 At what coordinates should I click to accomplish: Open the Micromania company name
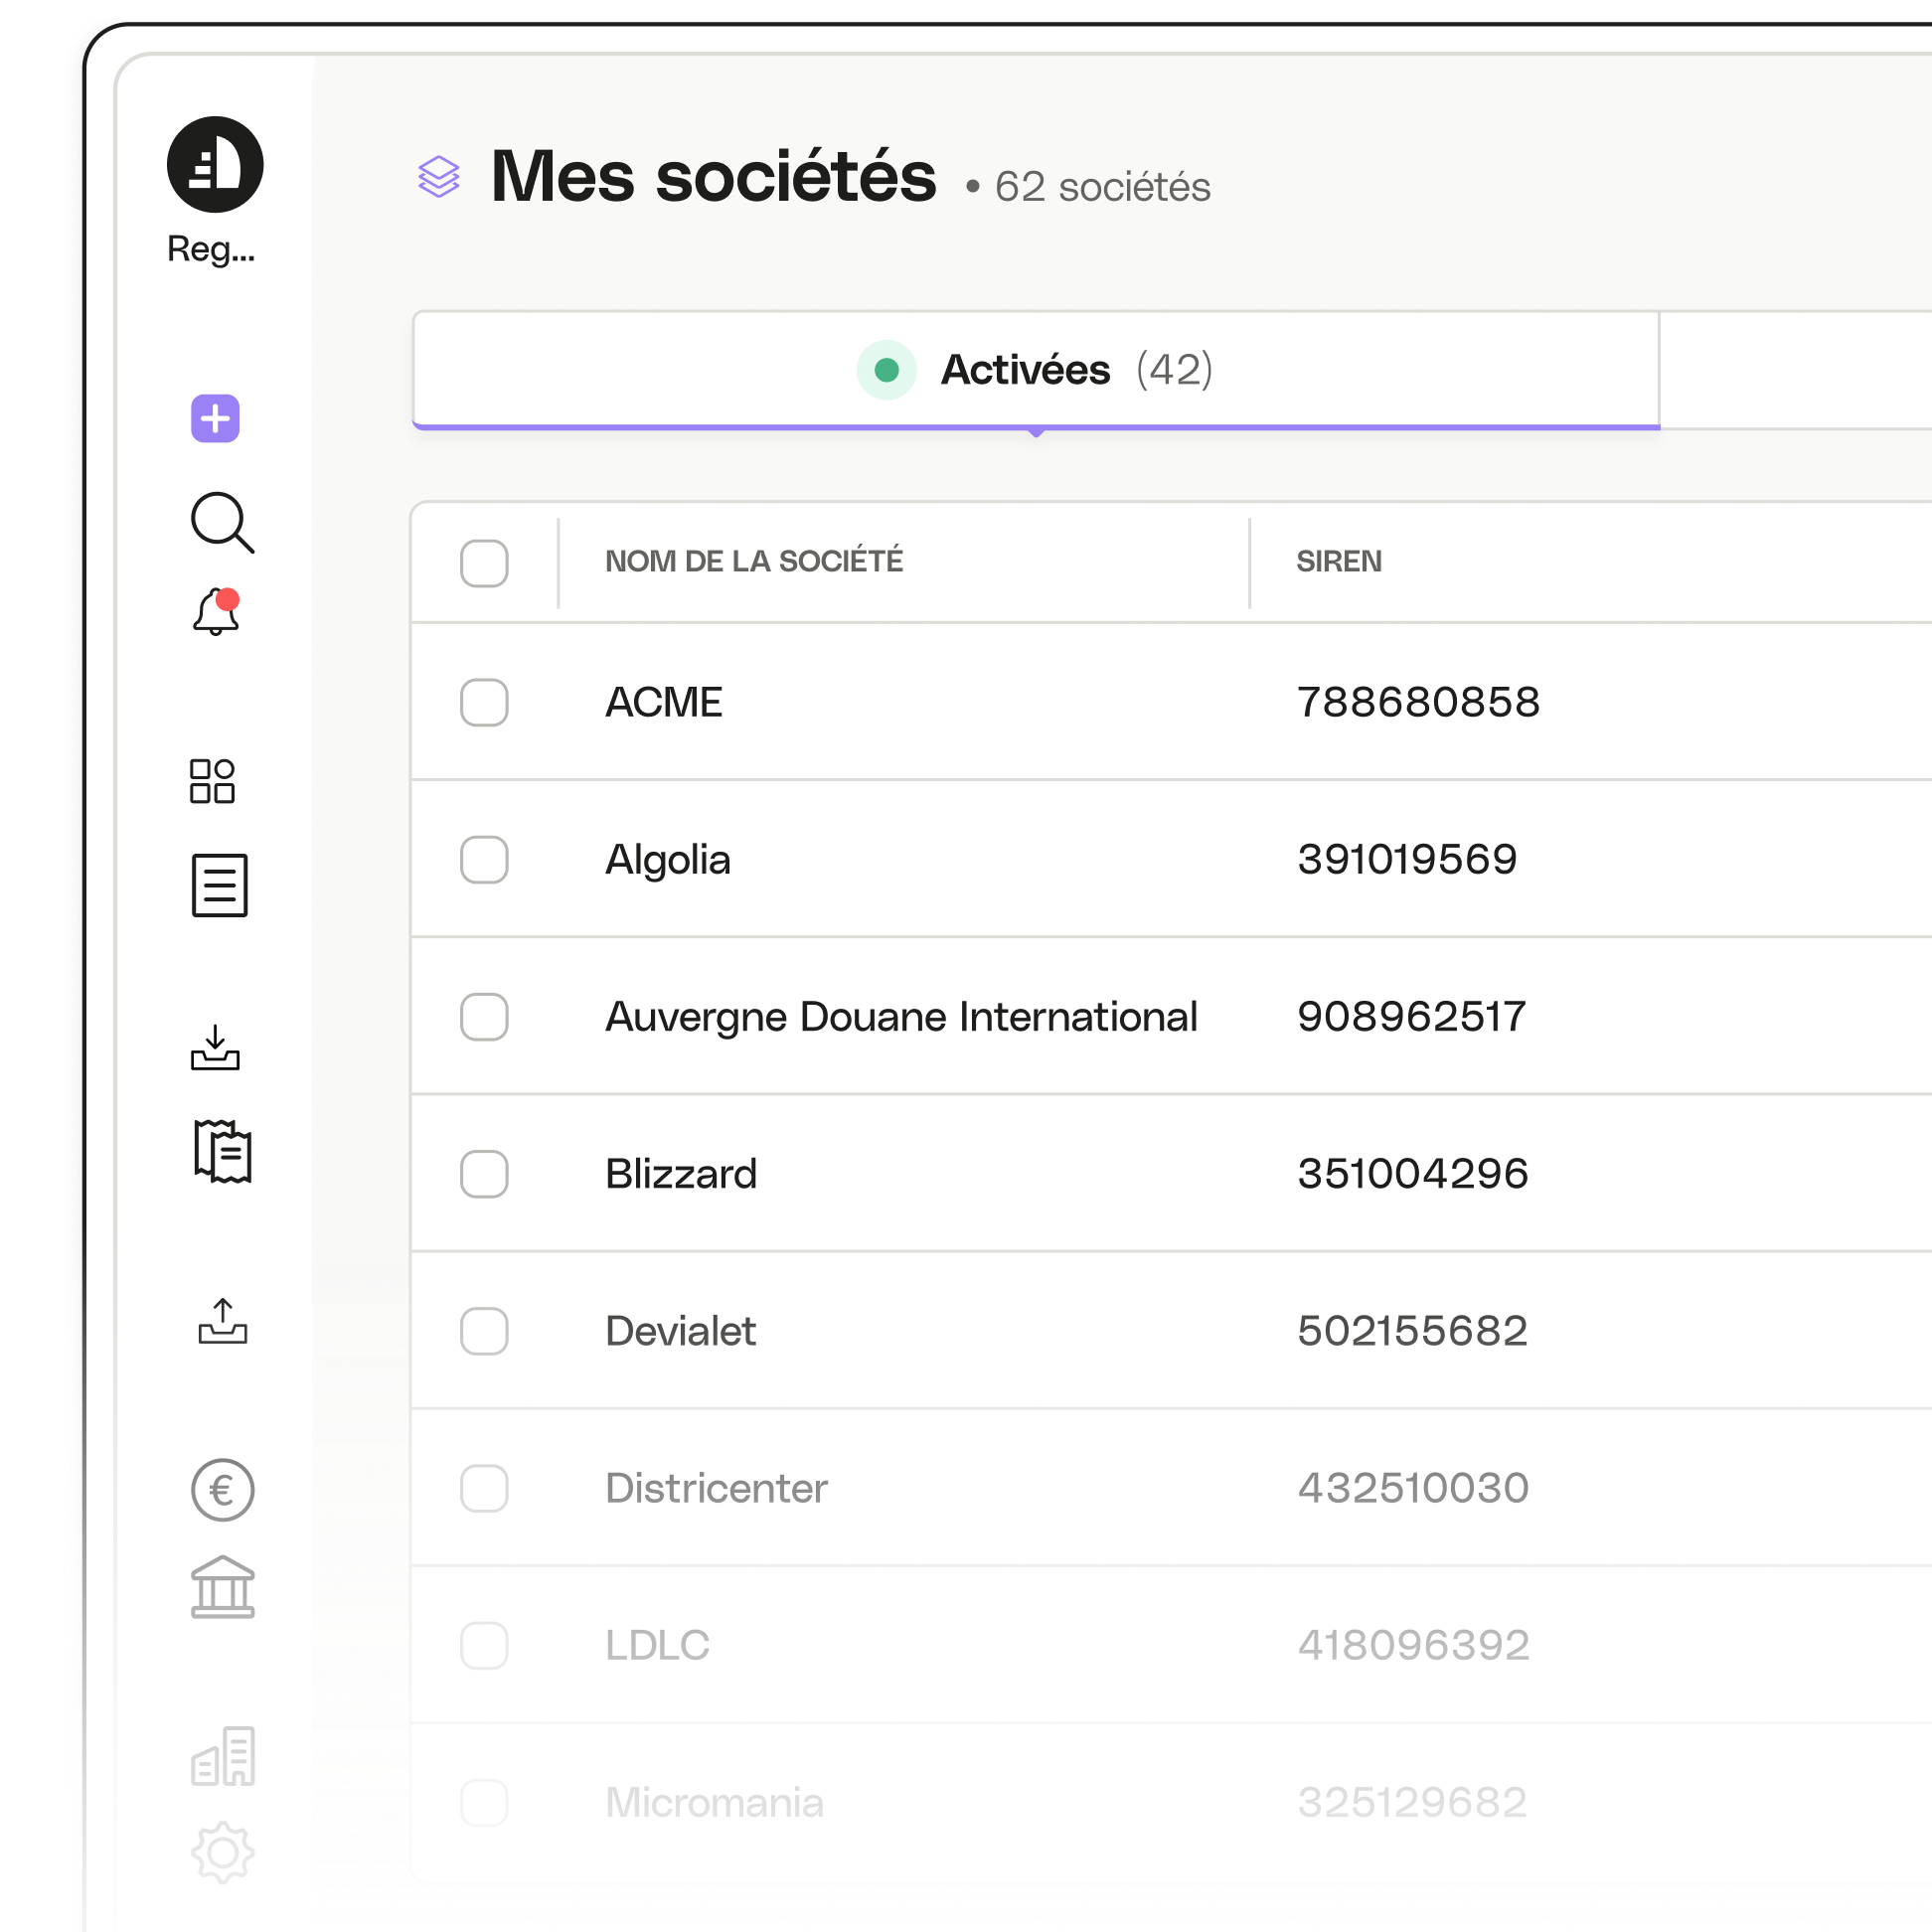click(714, 1802)
